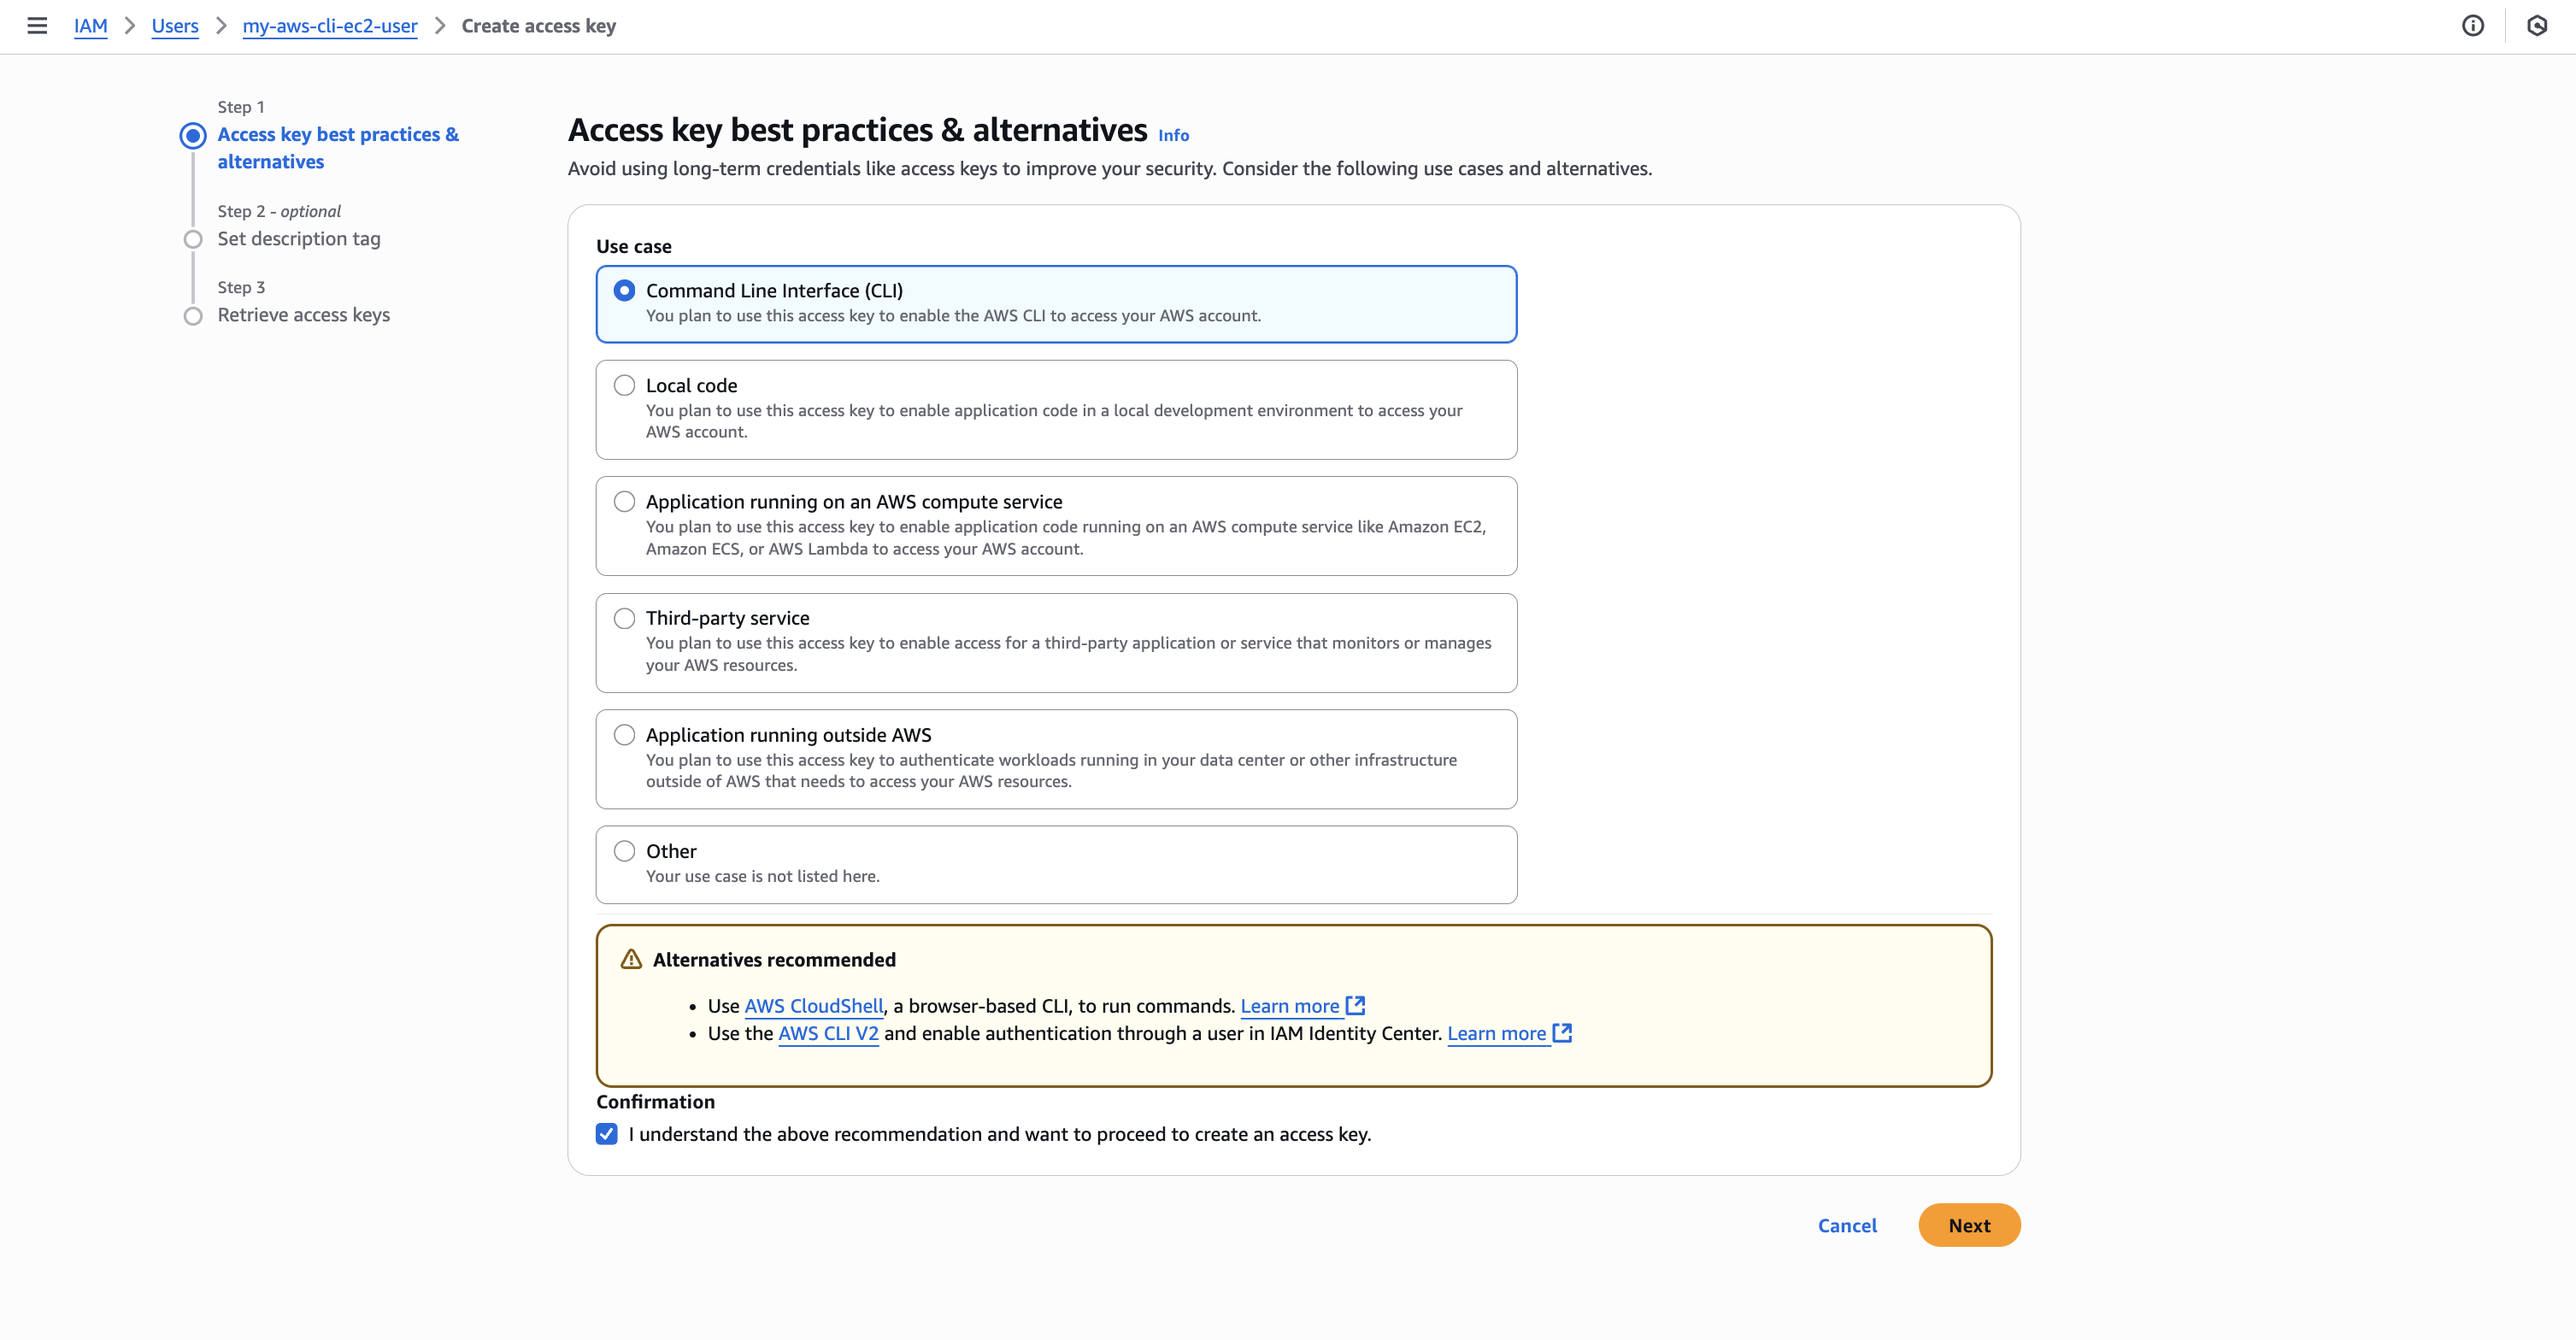
Task: Go to Step 3 Retrieve access keys
Action: click(x=304, y=315)
